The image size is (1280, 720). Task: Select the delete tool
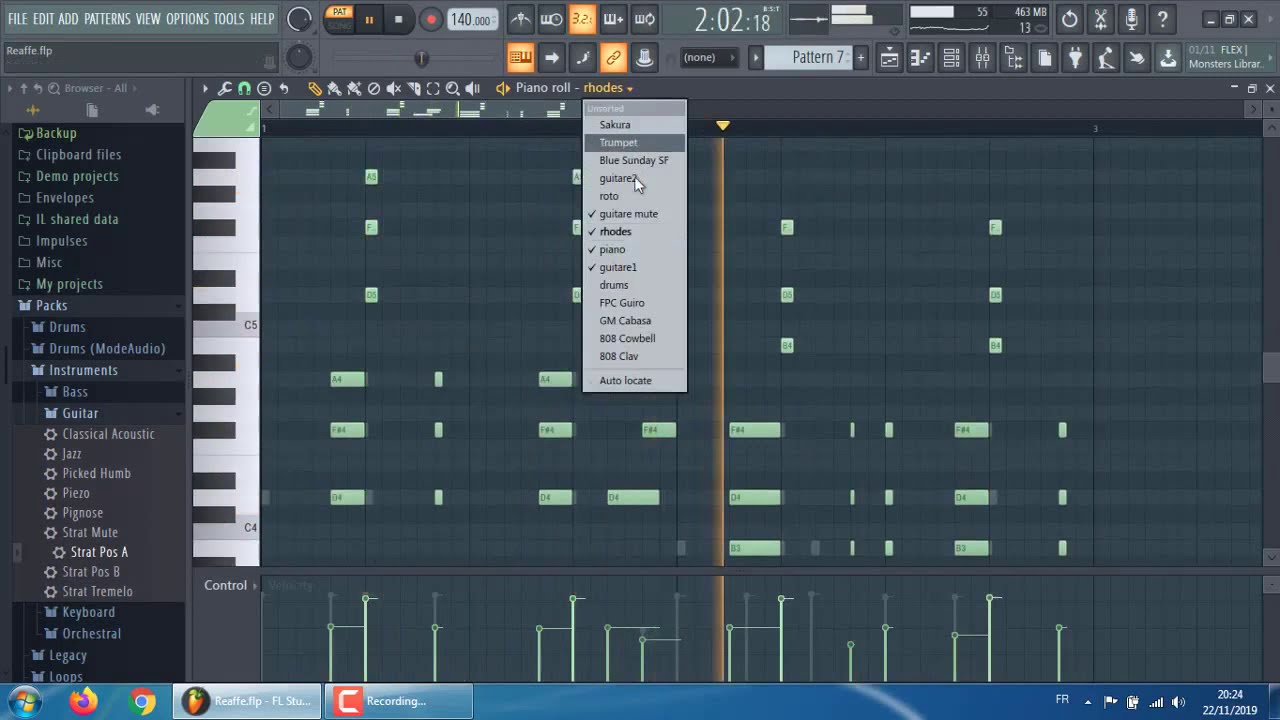pyautogui.click(x=374, y=88)
